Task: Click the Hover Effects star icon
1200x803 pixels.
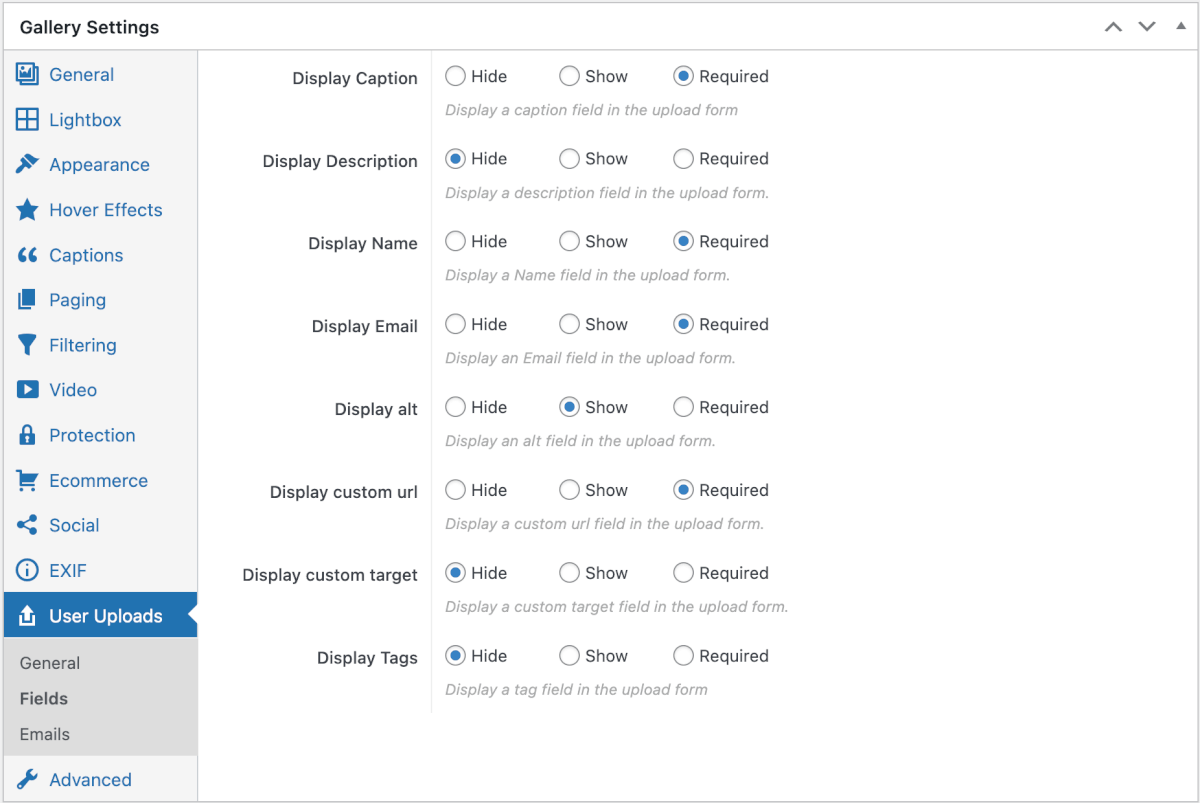Action: (27, 210)
